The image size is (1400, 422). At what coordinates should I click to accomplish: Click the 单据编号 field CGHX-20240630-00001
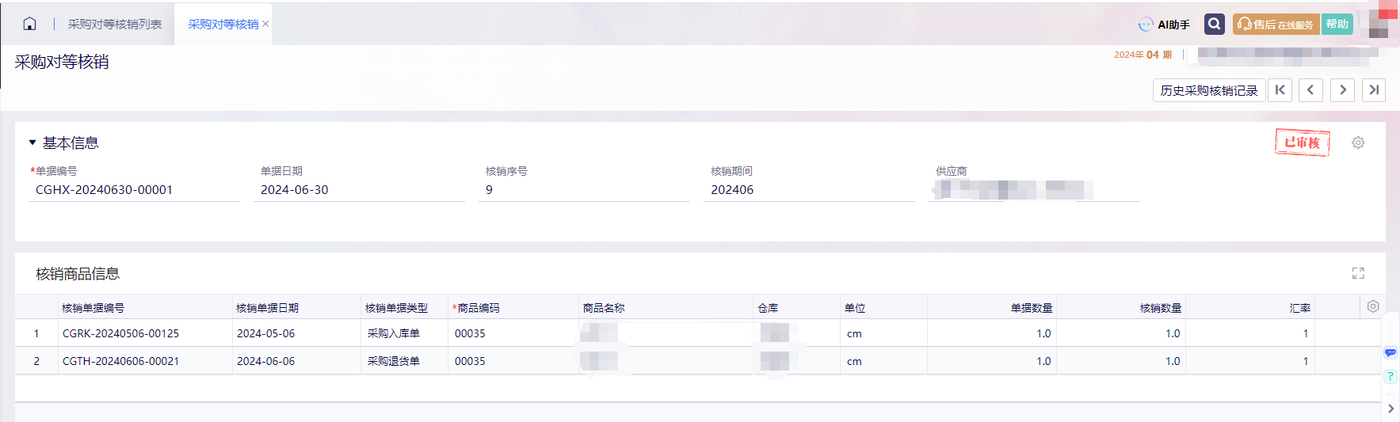coord(135,190)
